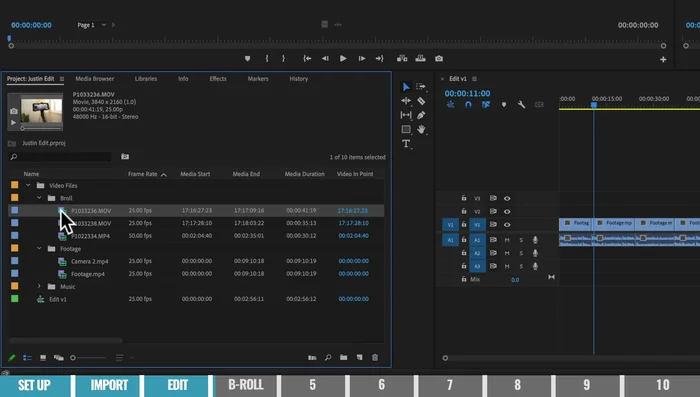Switch to Effects tab

pyautogui.click(x=218, y=79)
